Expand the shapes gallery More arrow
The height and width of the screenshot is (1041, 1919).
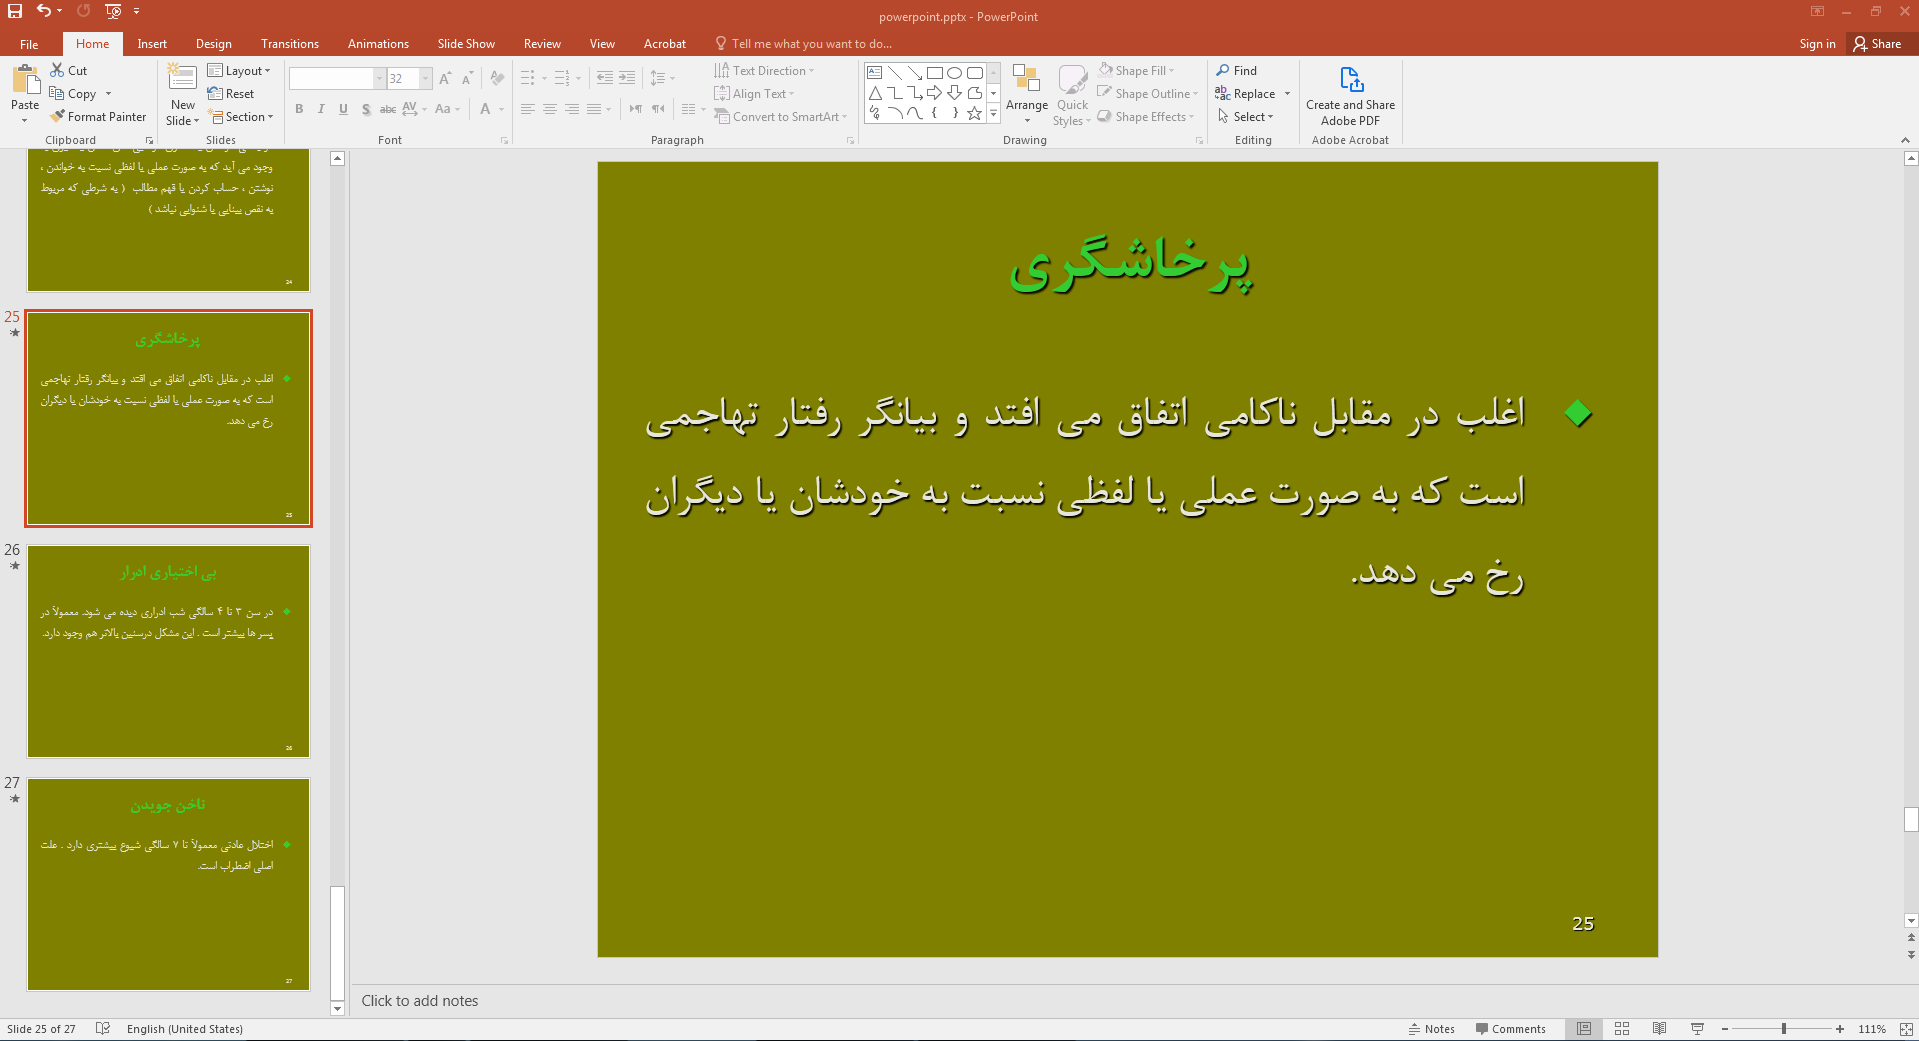(x=993, y=114)
